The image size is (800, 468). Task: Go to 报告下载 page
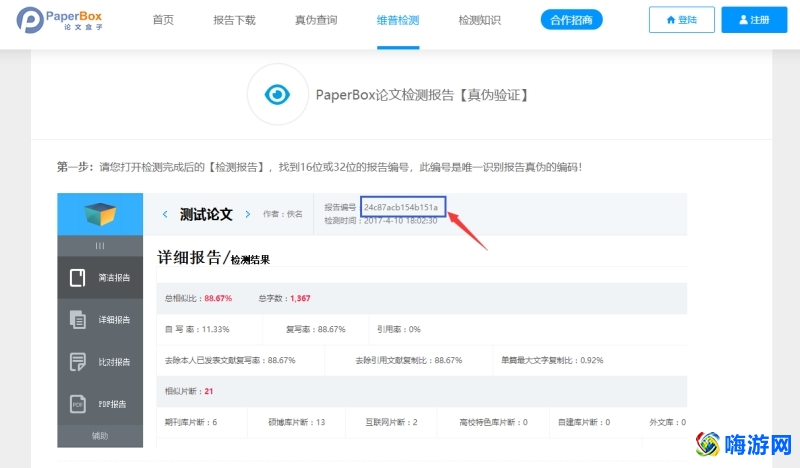tap(234, 20)
